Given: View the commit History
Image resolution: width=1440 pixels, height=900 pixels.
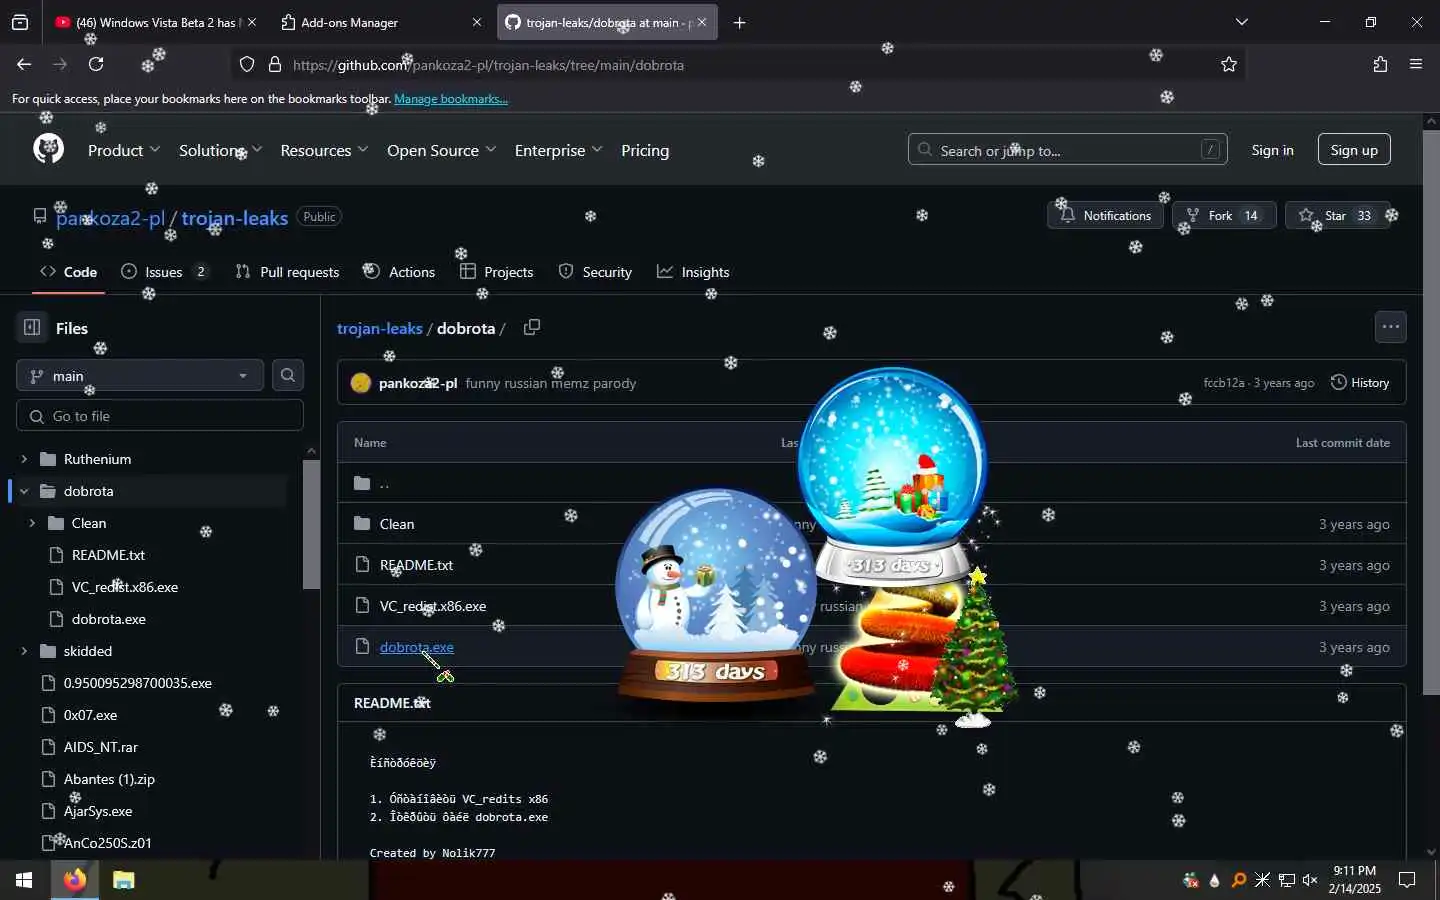Looking at the screenshot, I should coord(1360,383).
